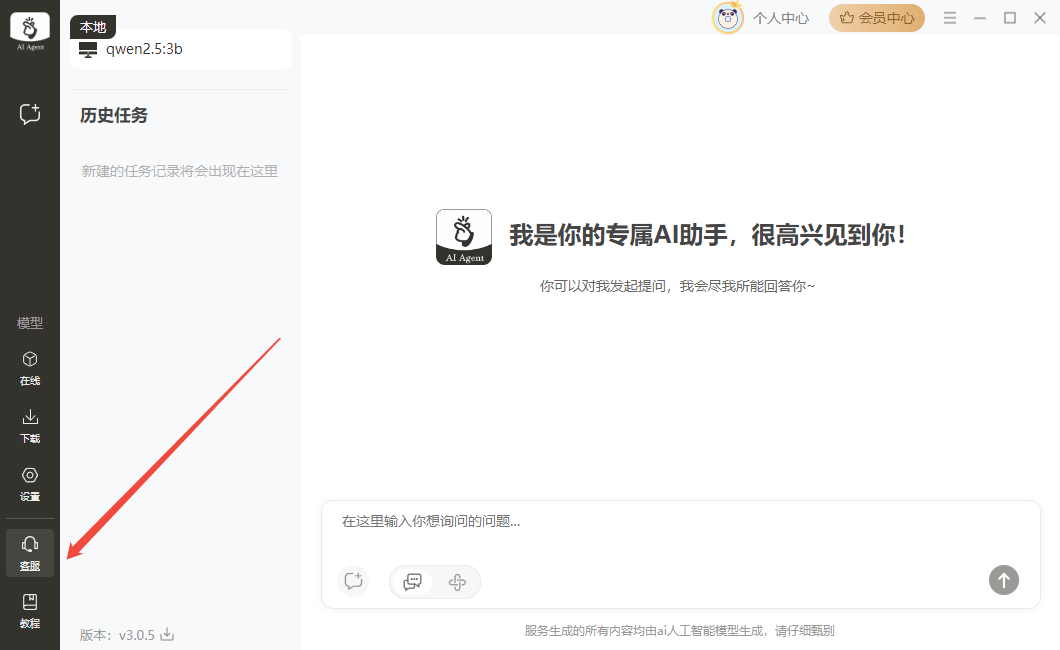Minimize the AI Agent window
Image resolution: width=1060 pixels, height=650 pixels.
click(x=980, y=18)
